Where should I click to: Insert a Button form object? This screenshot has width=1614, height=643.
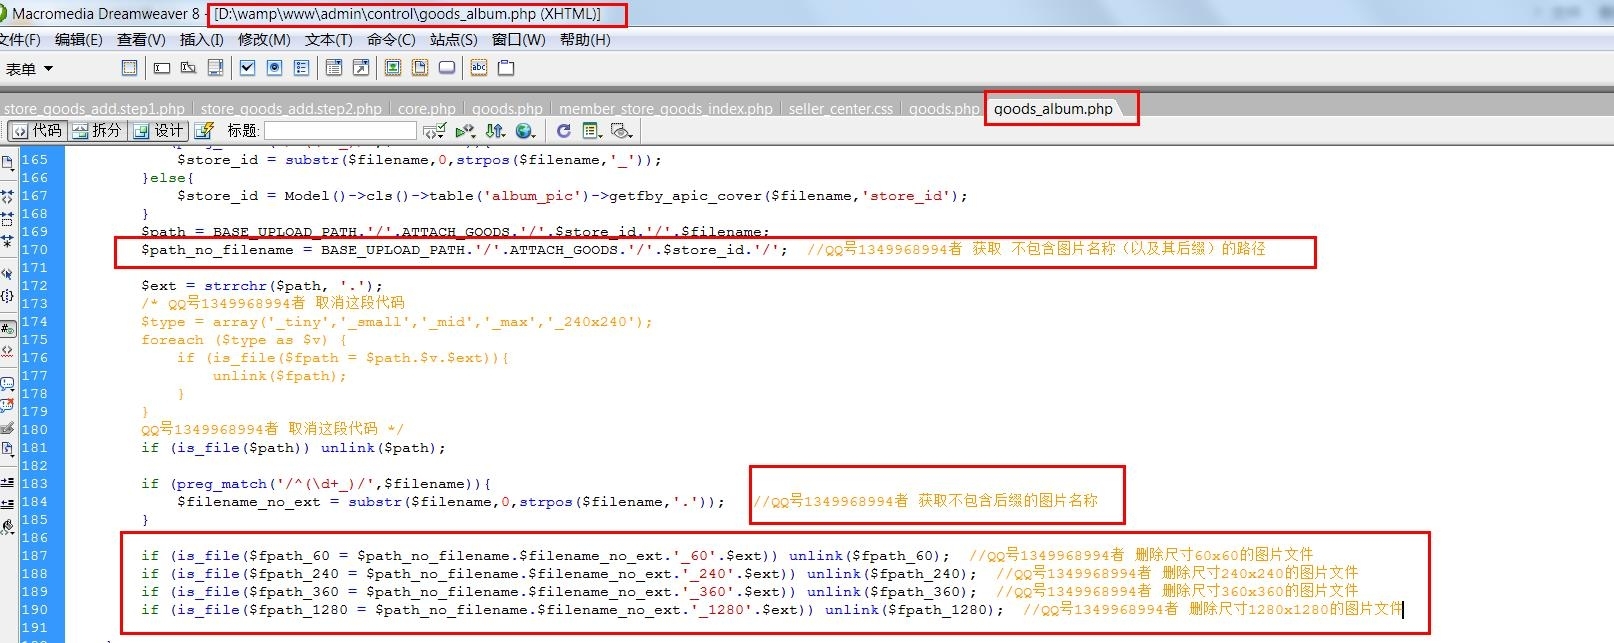pos(447,68)
